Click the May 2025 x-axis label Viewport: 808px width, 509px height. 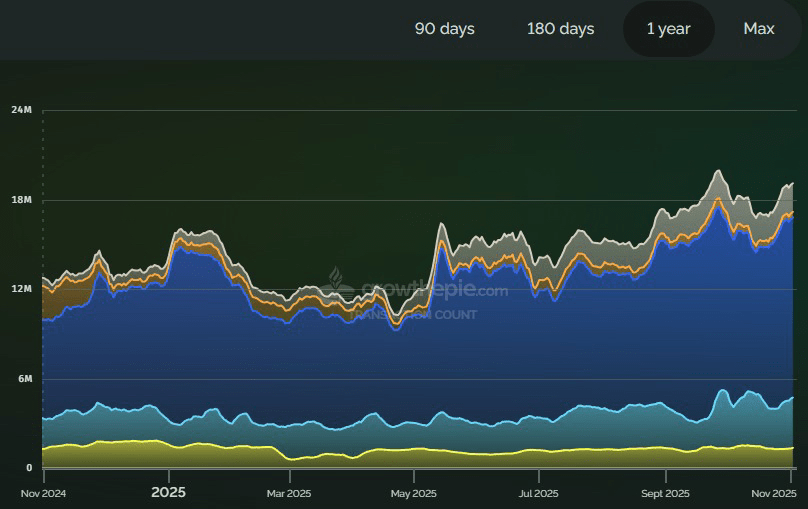pos(413,493)
